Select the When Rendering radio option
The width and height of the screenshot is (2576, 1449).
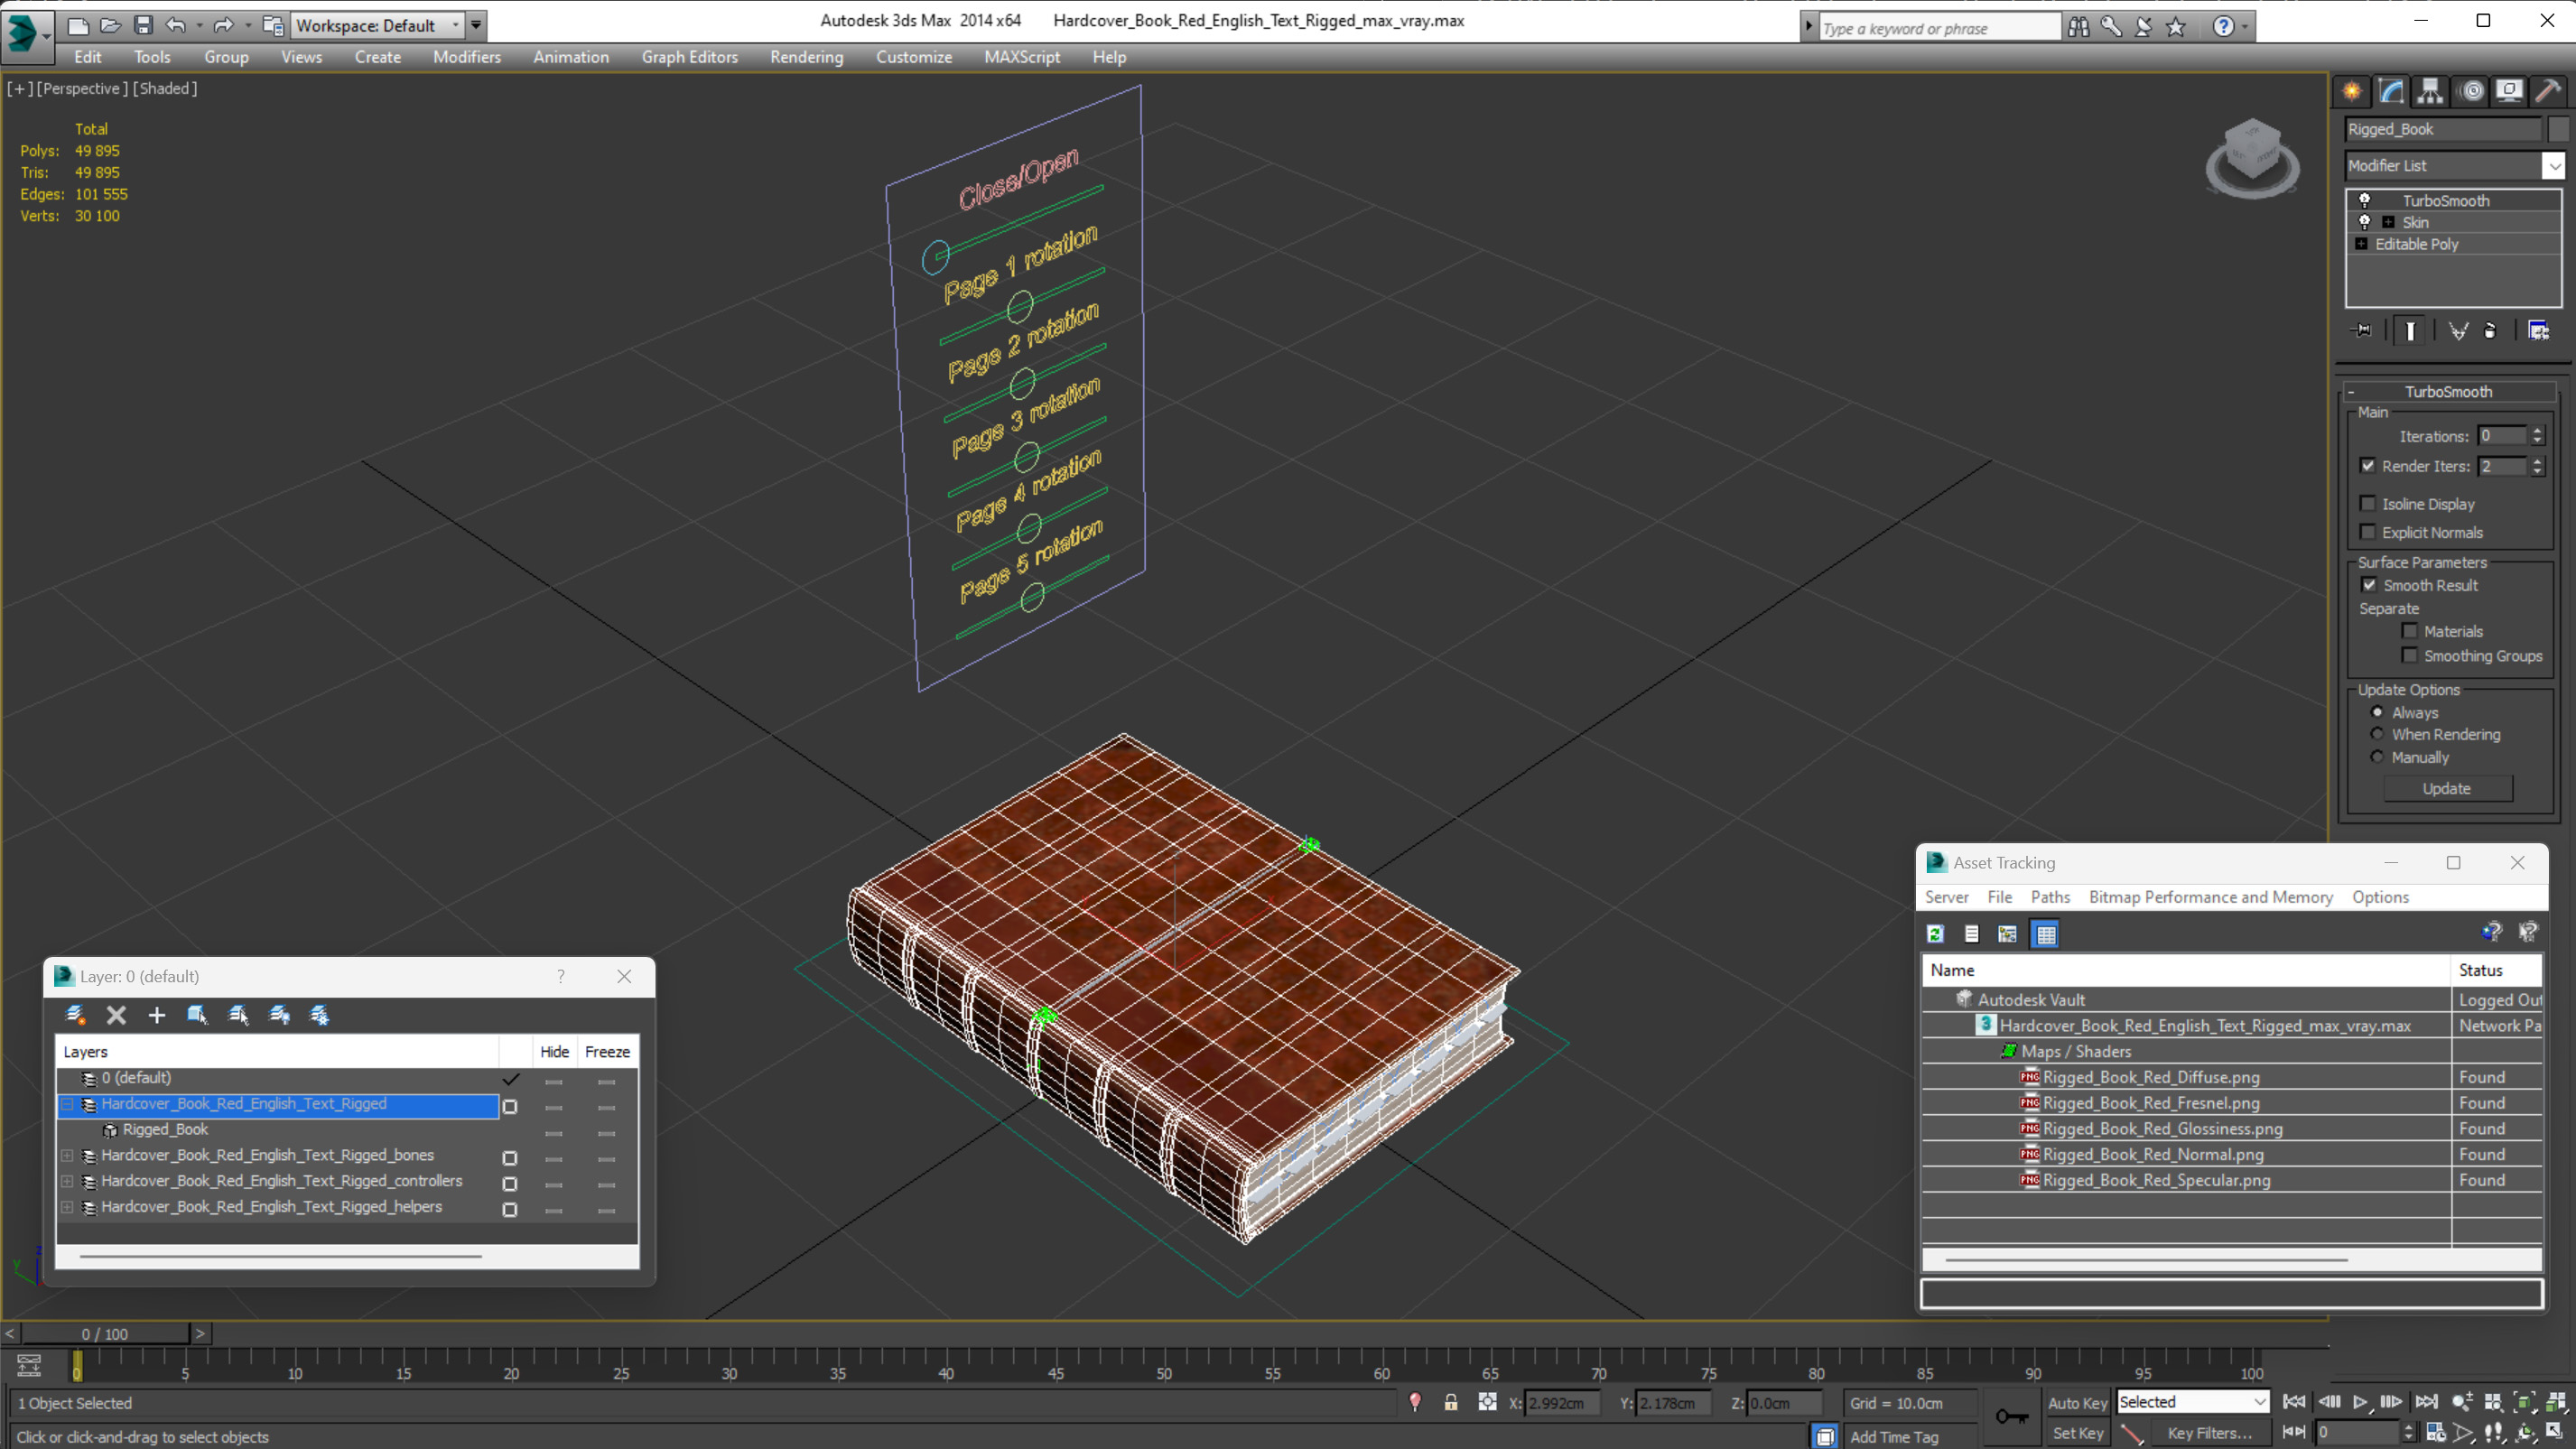[2377, 734]
